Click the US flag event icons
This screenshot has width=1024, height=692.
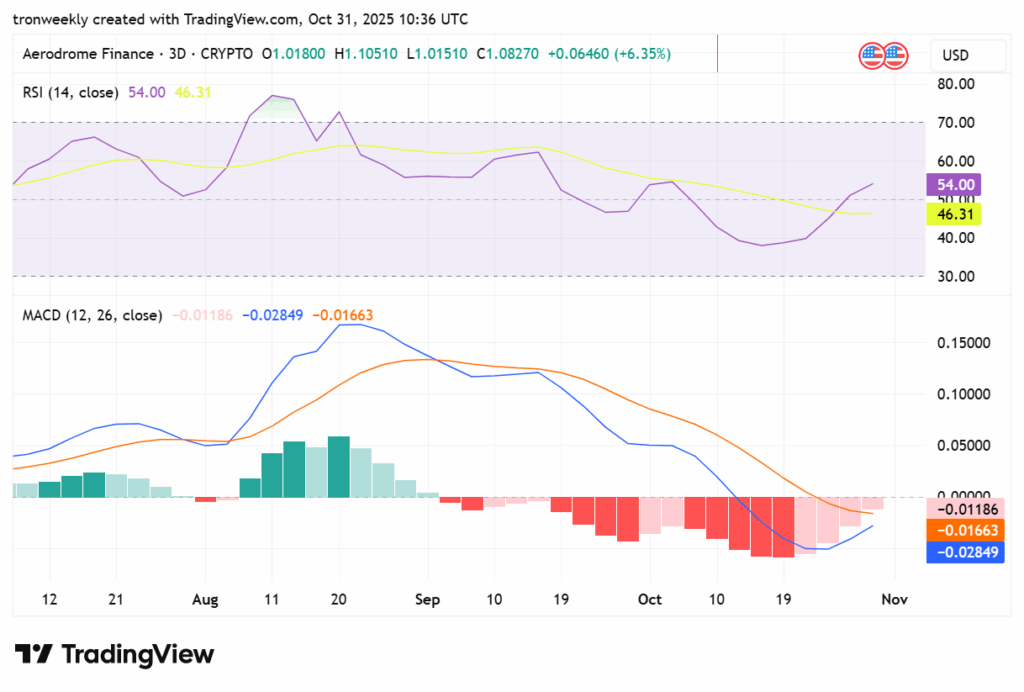click(x=882, y=55)
